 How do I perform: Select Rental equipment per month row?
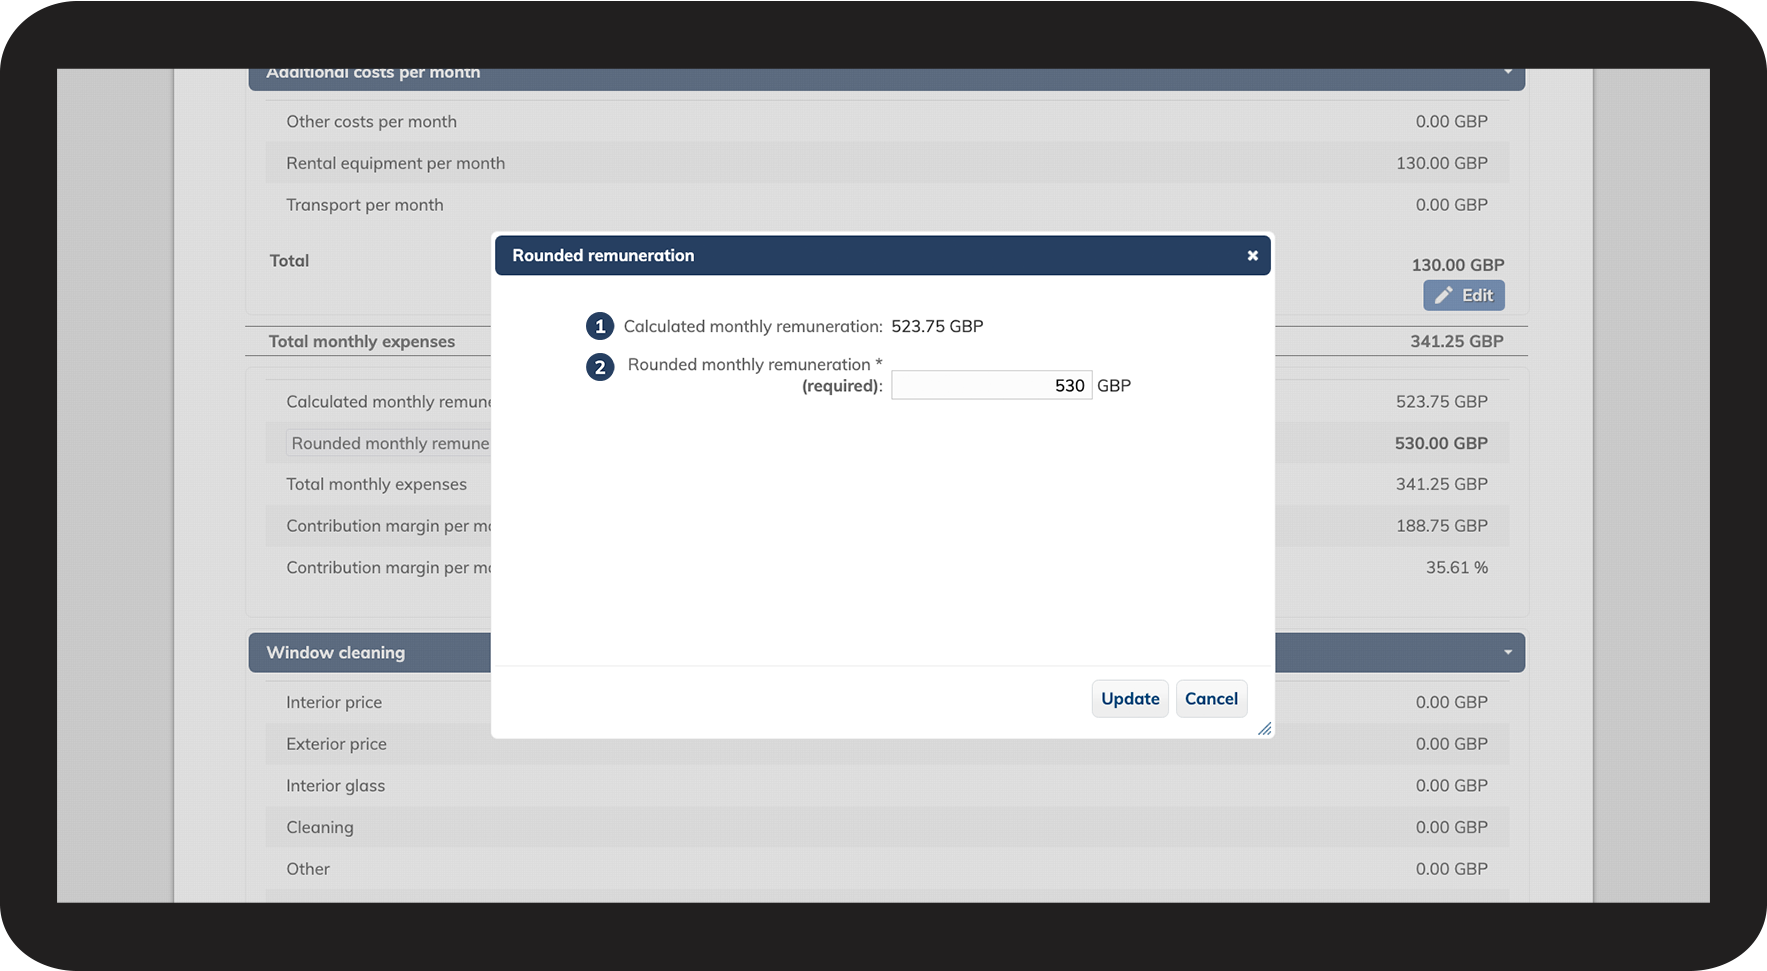pyautogui.click(x=887, y=163)
